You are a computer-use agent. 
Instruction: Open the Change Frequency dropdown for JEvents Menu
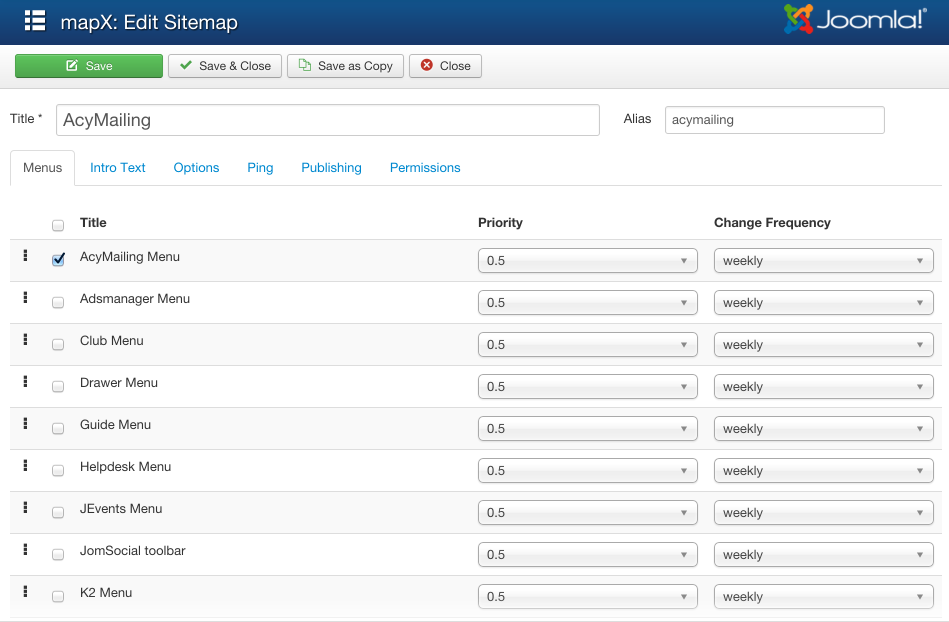pyautogui.click(x=824, y=512)
